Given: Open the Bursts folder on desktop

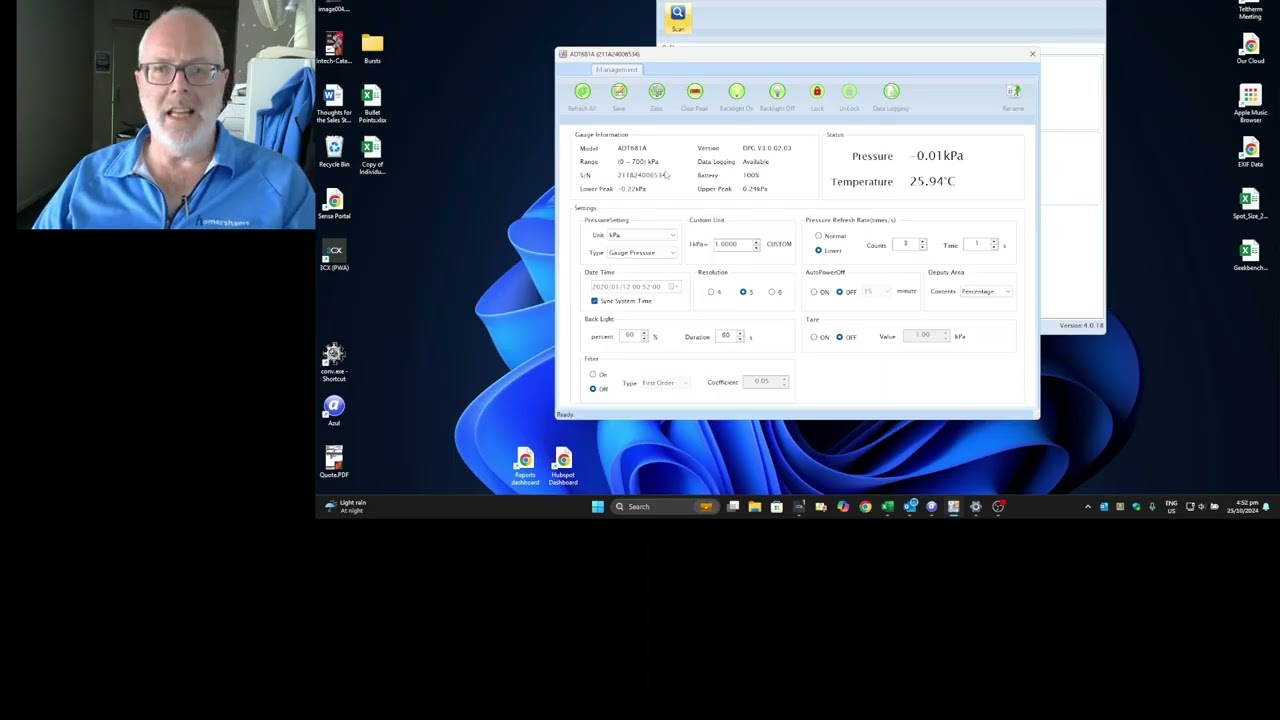Looking at the screenshot, I should (372, 47).
